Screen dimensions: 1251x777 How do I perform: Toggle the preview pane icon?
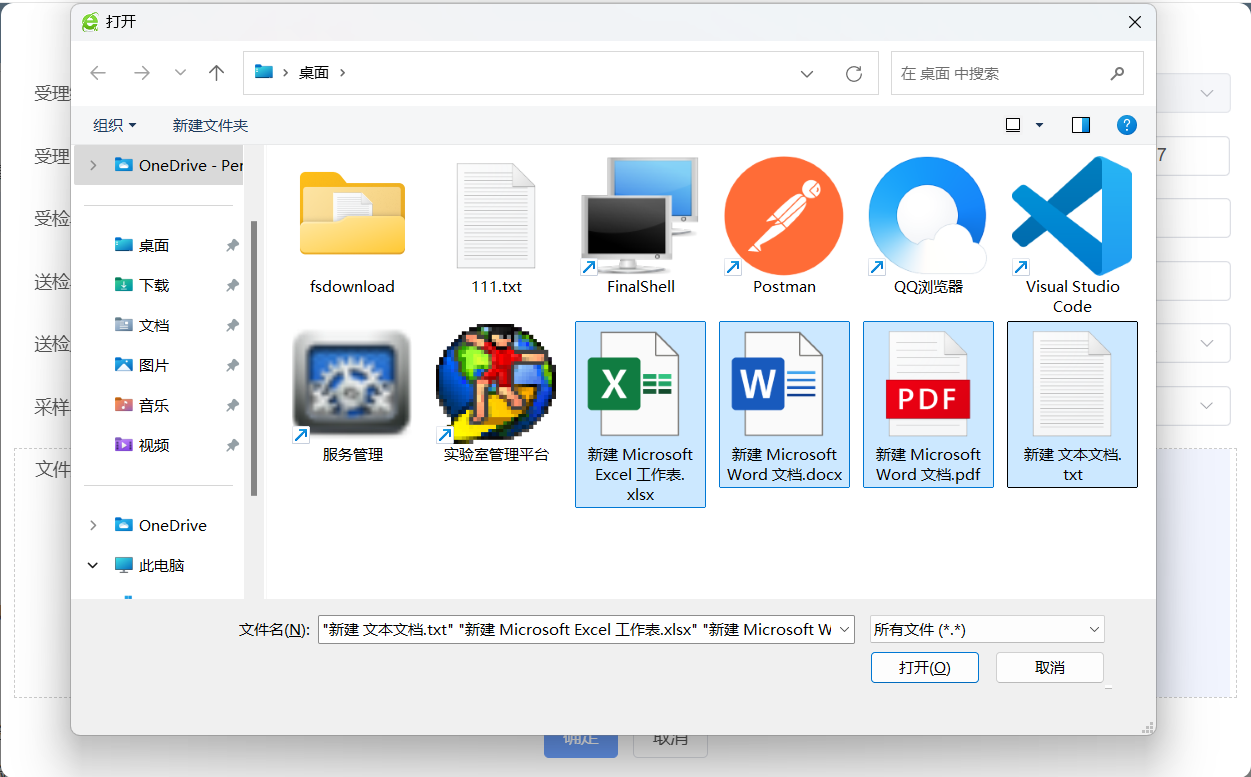coord(1081,125)
